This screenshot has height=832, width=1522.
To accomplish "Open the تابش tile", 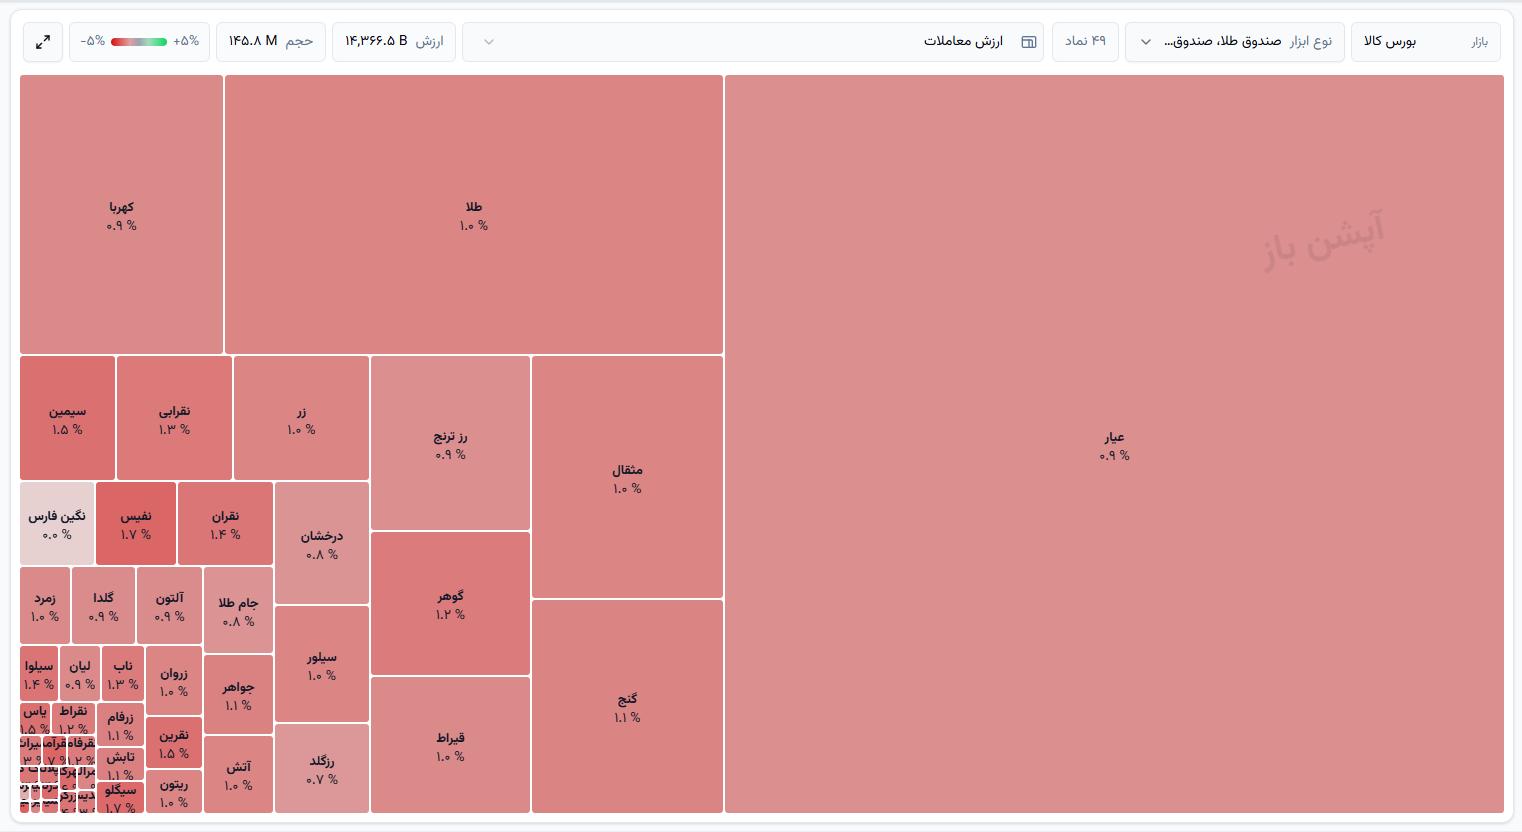I will tap(120, 764).
